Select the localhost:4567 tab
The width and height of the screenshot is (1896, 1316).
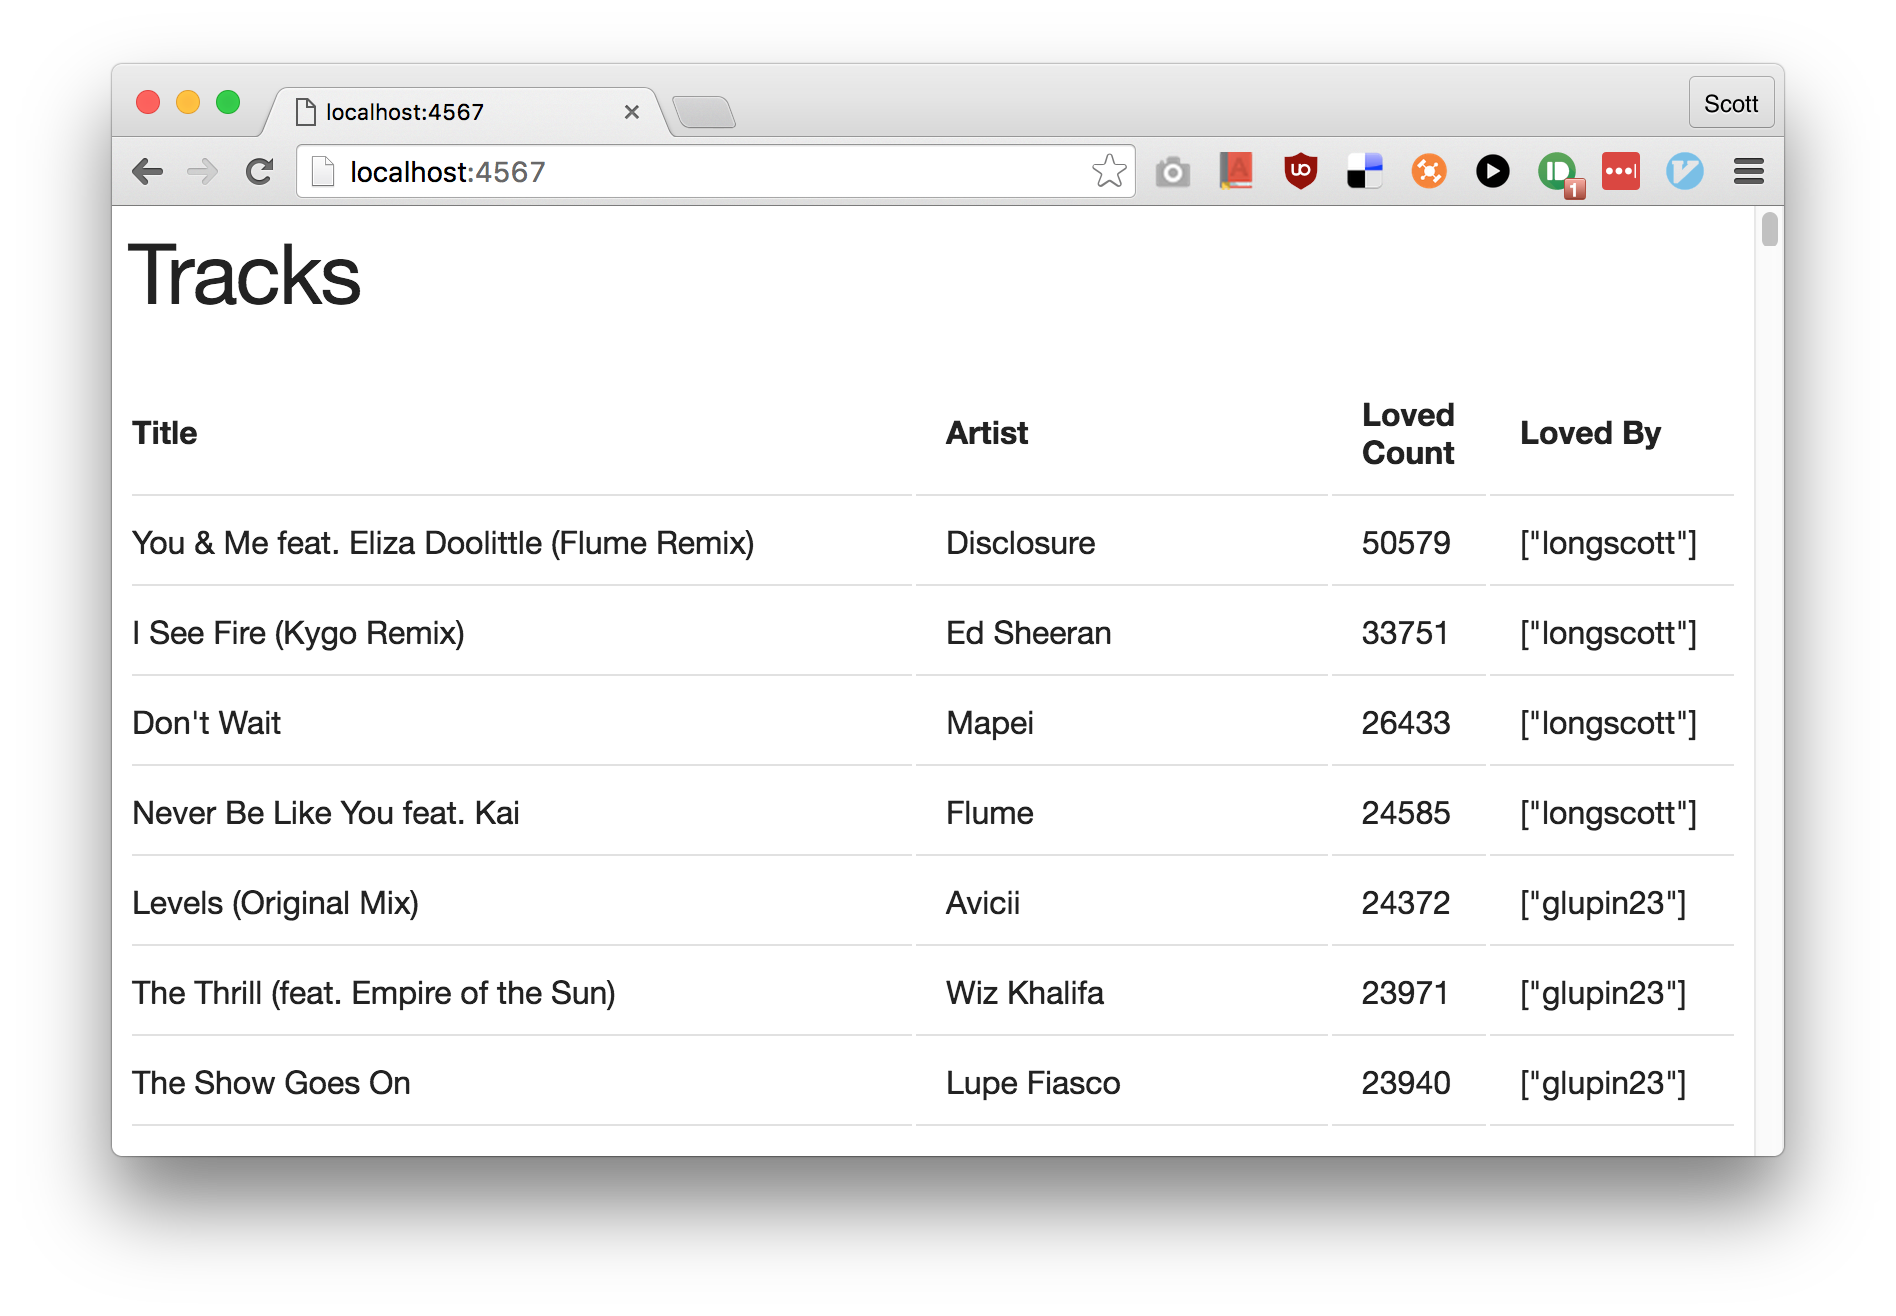tap(465, 112)
